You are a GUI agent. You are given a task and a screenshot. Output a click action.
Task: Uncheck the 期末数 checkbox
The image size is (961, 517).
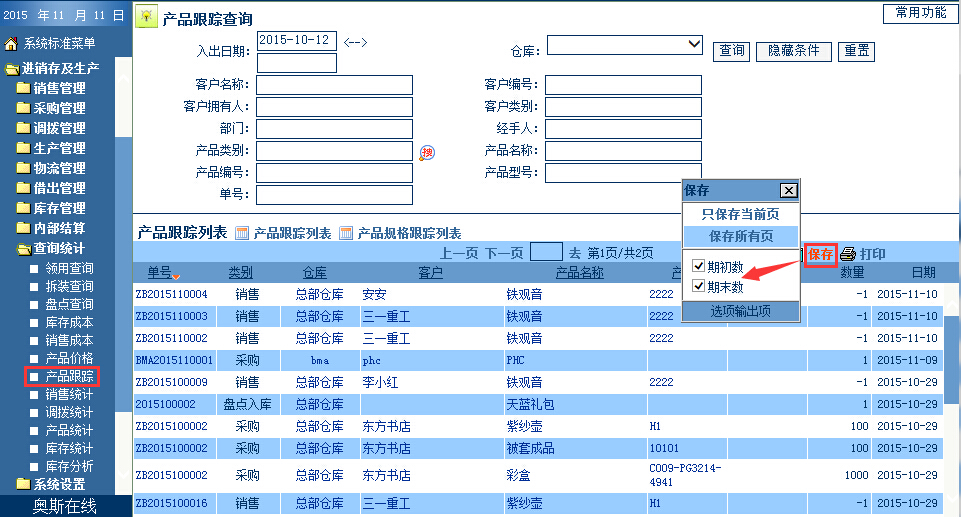point(699,287)
